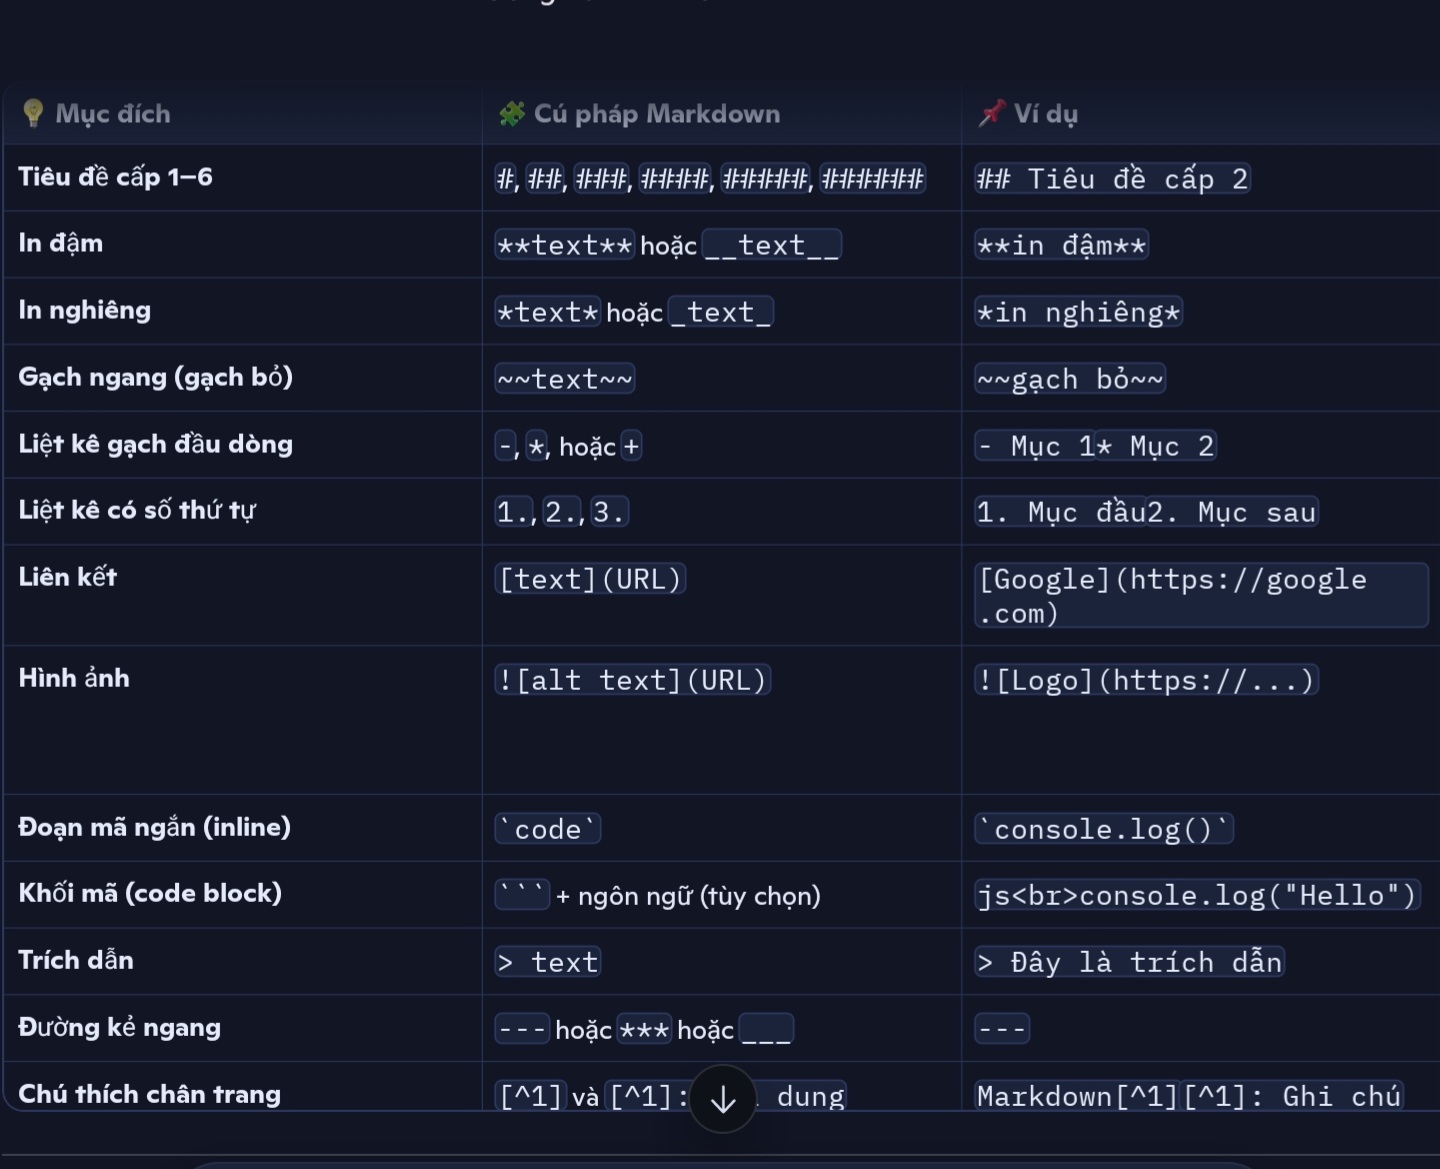Select the Mục đích column header
Image resolution: width=1440 pixels, height=1169 pixels.
113,113
